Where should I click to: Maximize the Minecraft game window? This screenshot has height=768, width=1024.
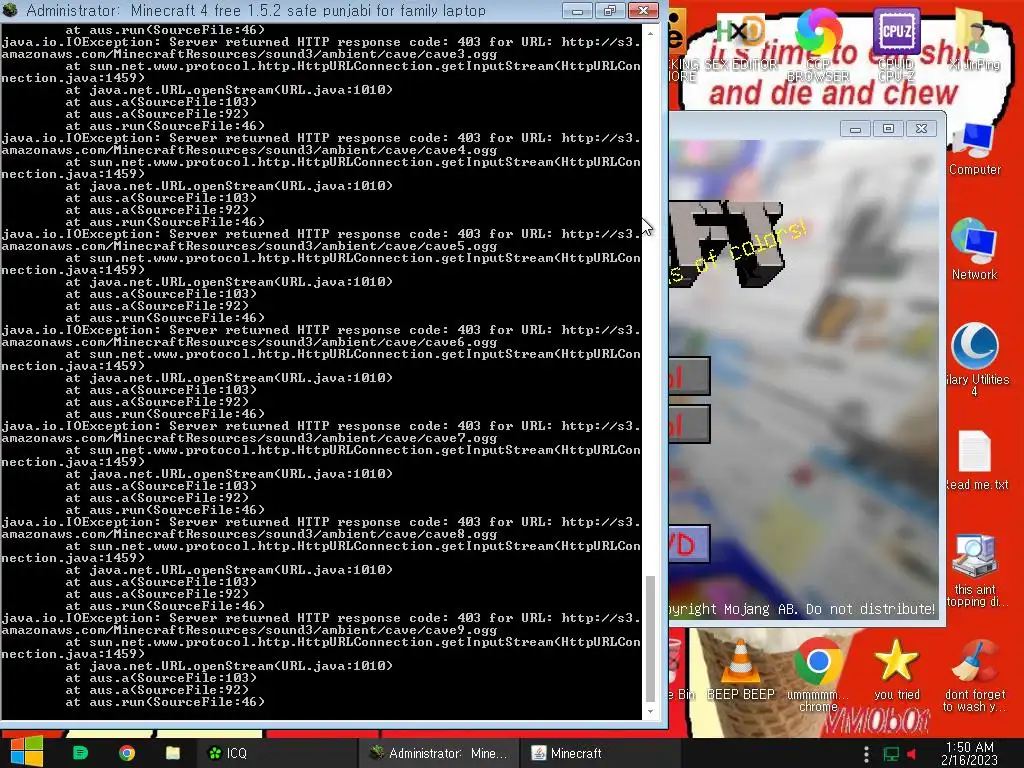pos(888,129)
